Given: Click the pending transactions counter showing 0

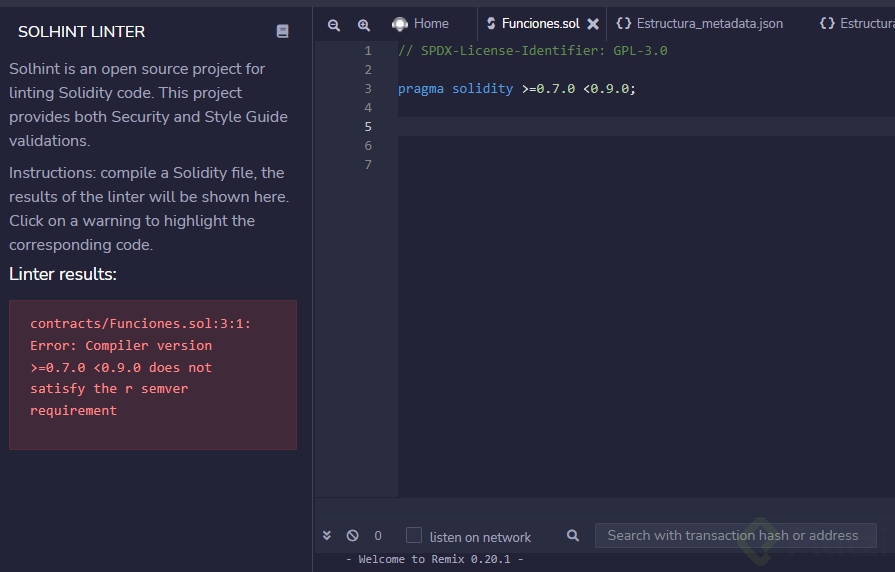Looking at the screenshot, I should (x=378, y=536).
